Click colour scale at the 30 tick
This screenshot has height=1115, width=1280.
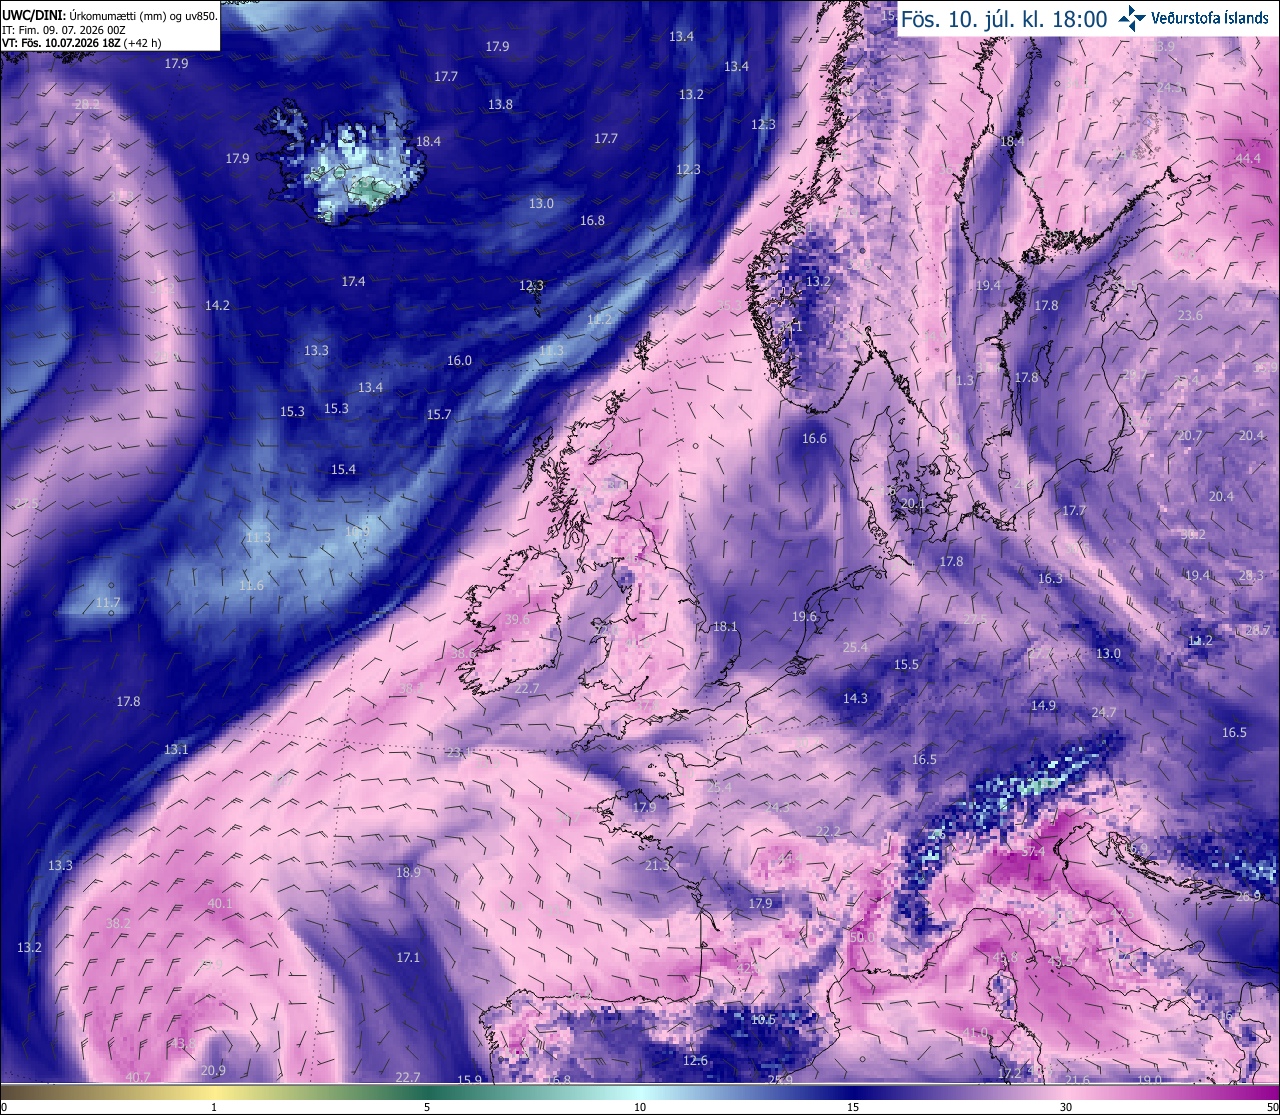[x=1066, y=1107]
